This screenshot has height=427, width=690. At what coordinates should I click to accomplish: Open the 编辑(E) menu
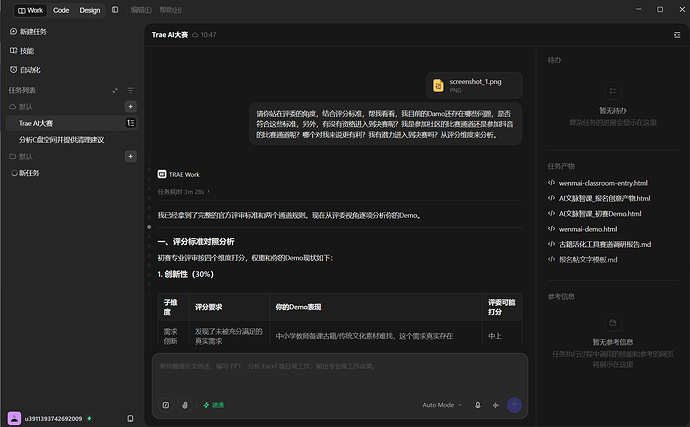point(141,10)
